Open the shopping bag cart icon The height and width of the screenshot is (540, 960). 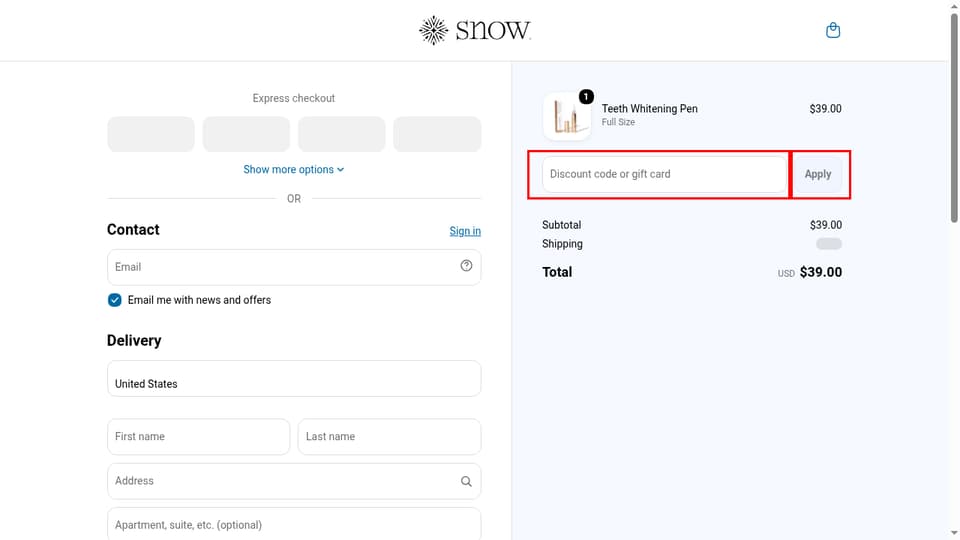(833, 30)
